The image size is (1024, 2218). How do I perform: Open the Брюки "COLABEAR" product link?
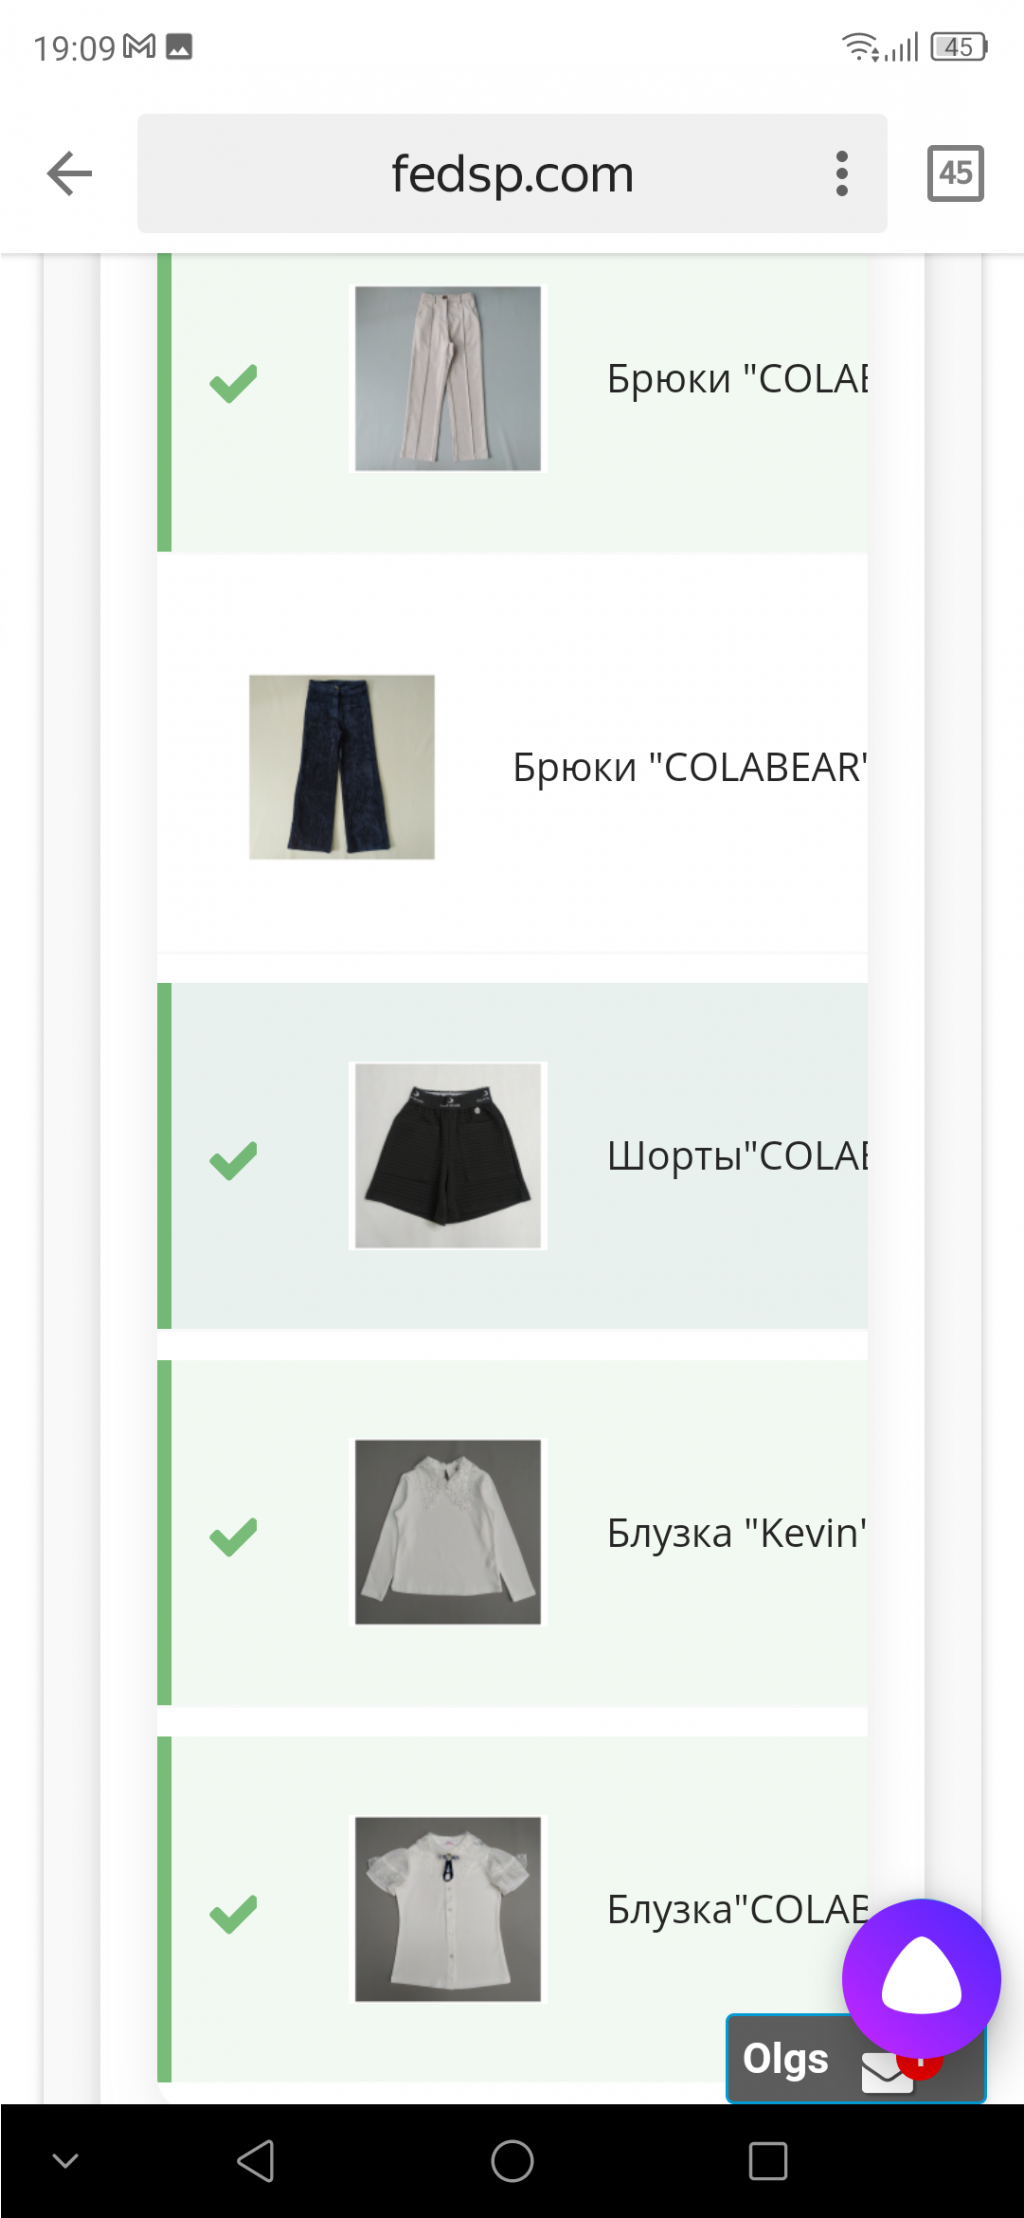pos(690,768)
